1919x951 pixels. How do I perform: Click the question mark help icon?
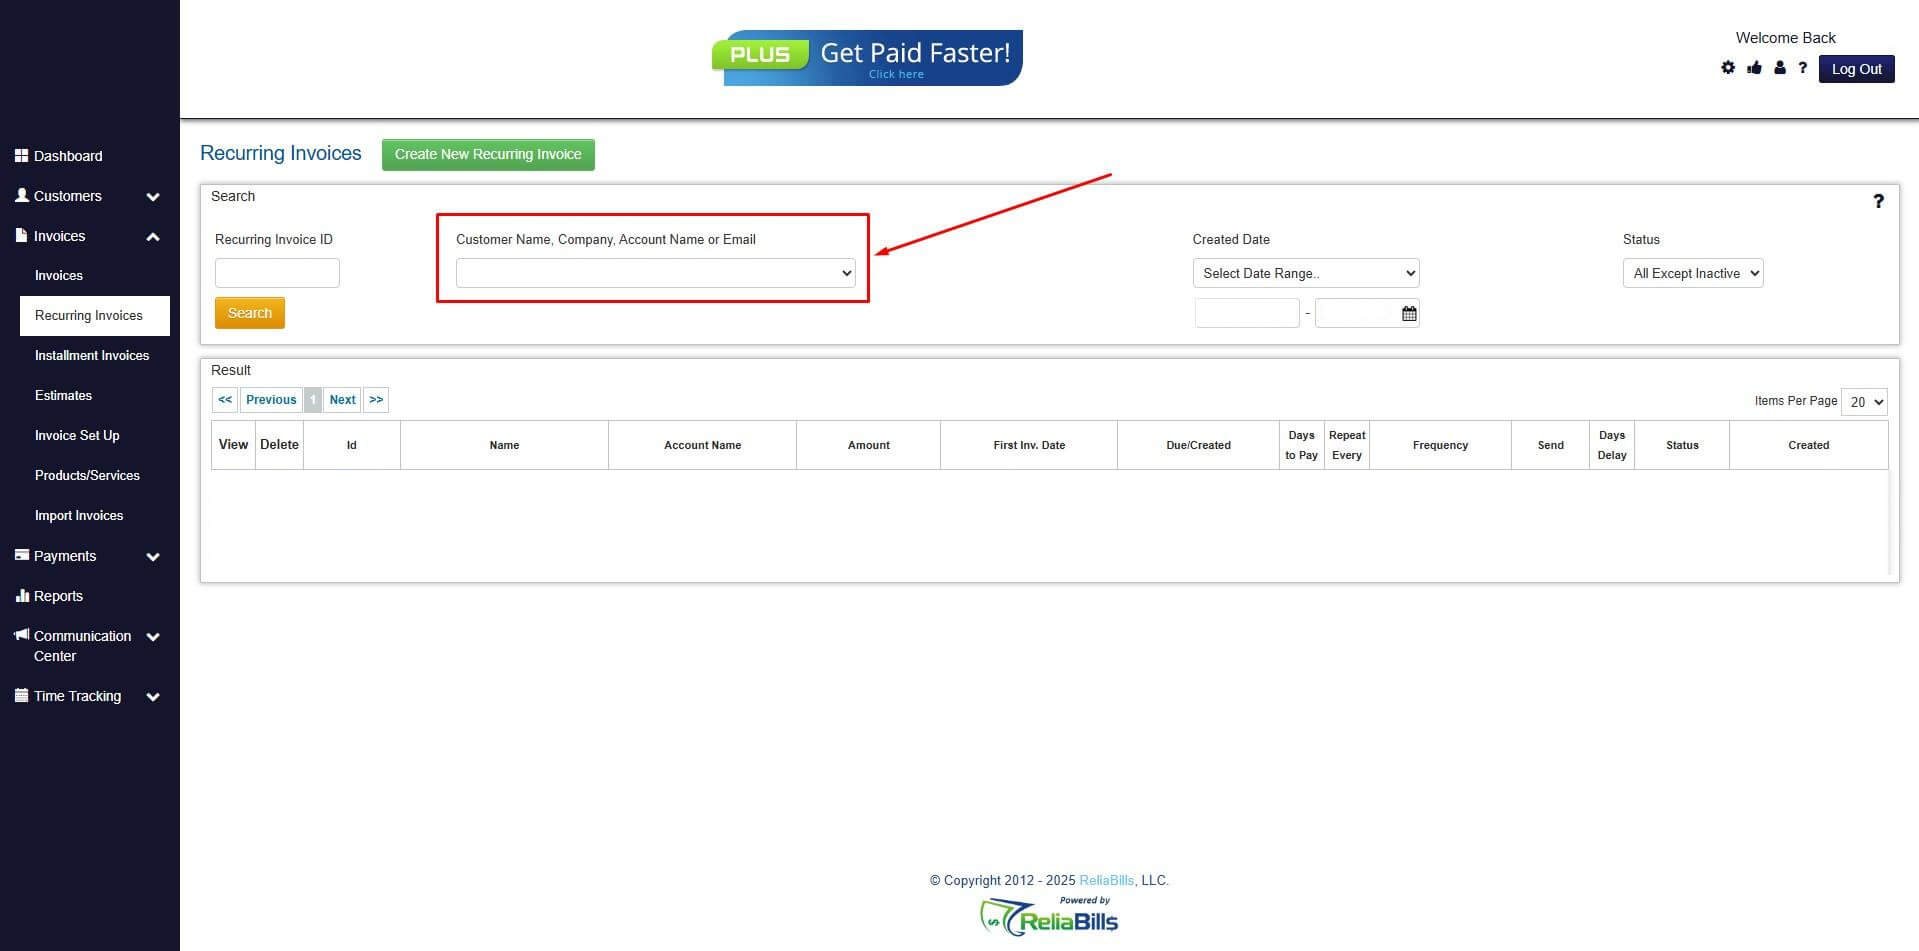[x=1804, y=68]
